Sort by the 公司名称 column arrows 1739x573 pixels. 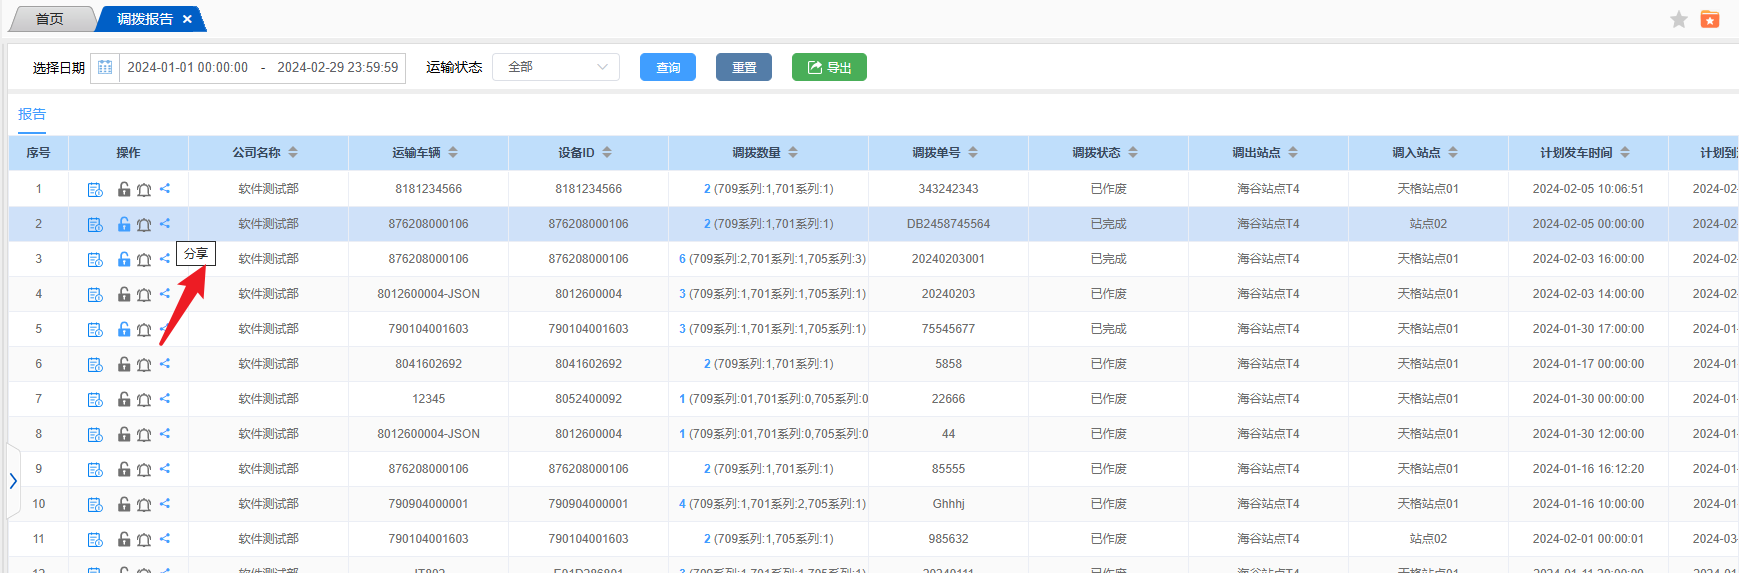coord(293,153)
